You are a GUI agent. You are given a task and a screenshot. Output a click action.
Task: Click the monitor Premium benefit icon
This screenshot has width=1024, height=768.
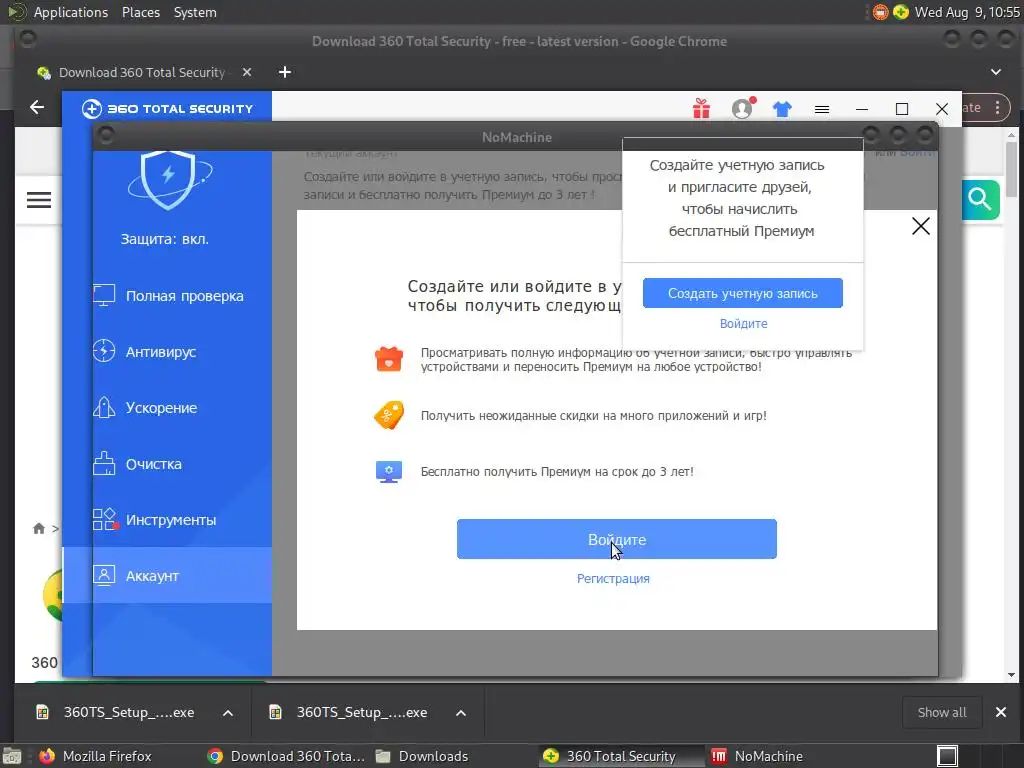coord(389,472)
